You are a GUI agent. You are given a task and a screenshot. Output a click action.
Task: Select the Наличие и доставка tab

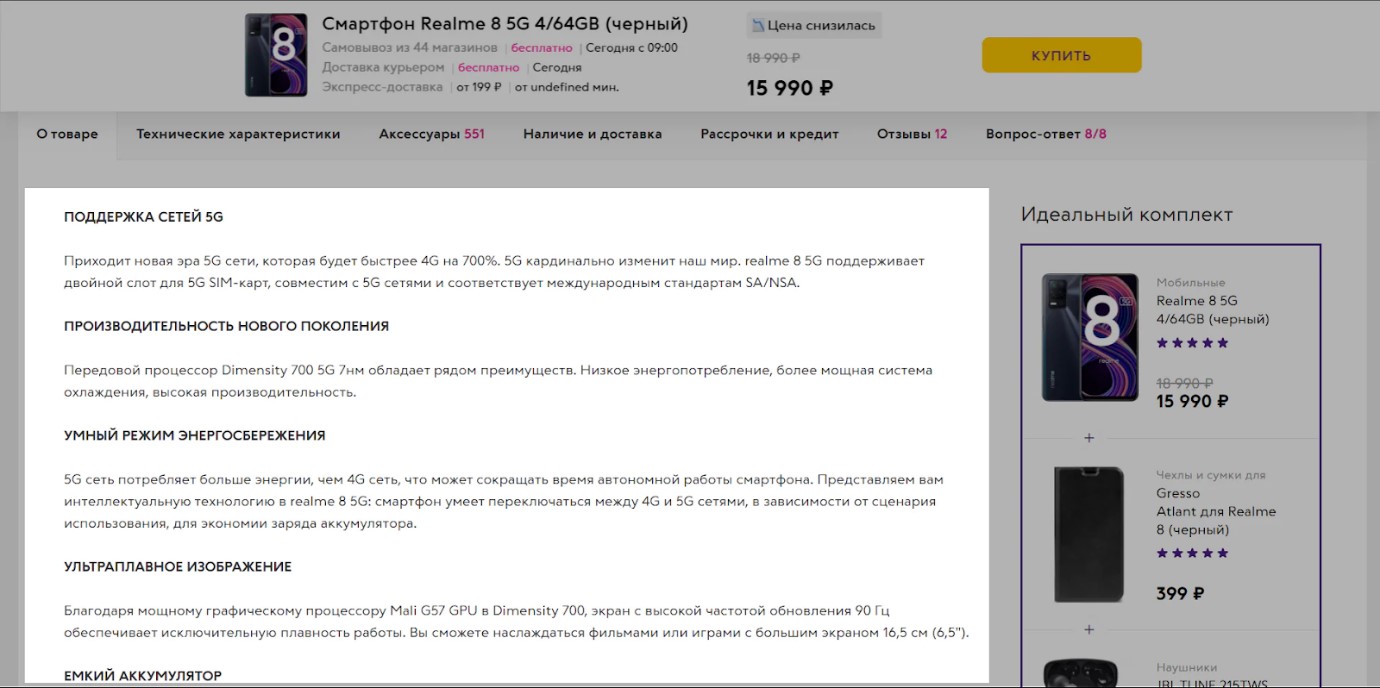pyautogui.click(x=592, y=133)
